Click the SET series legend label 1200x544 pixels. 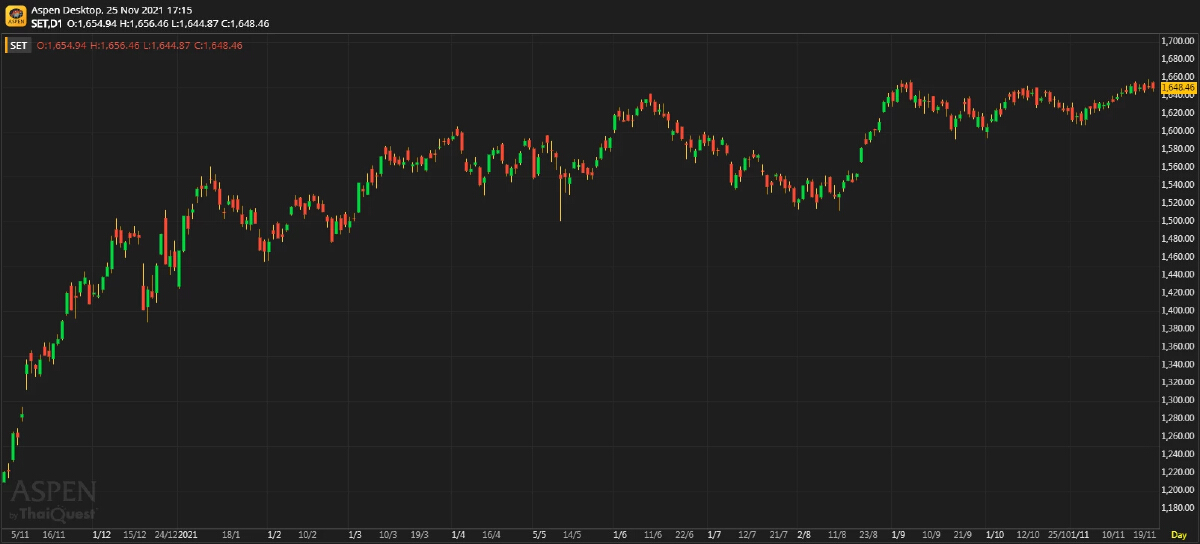19,45
